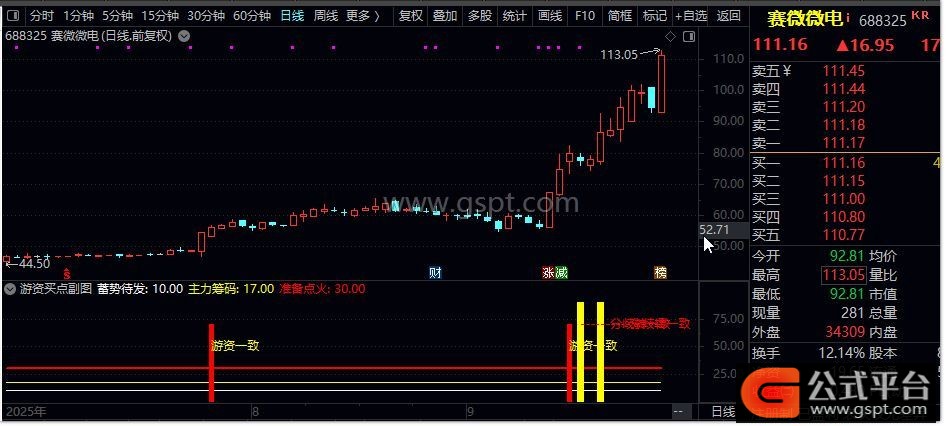Switch to the 60分钟 timeframe tab
This screenshot has width=946, height=426.
[252, 16]
